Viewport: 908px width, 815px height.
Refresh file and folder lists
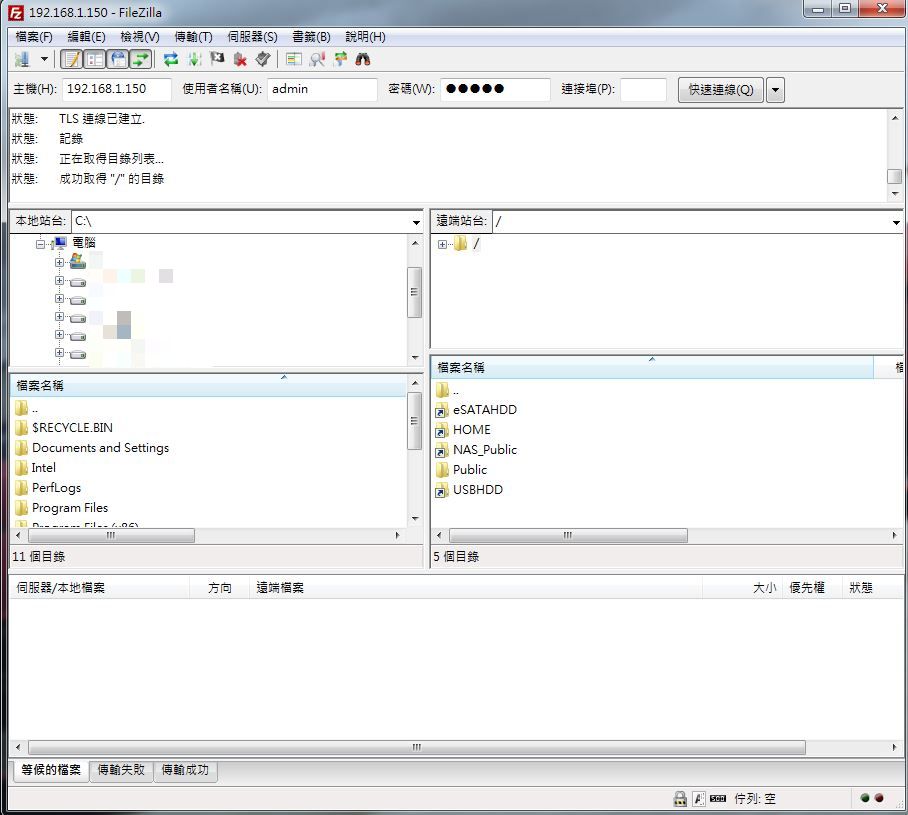[x=170, y=59]
